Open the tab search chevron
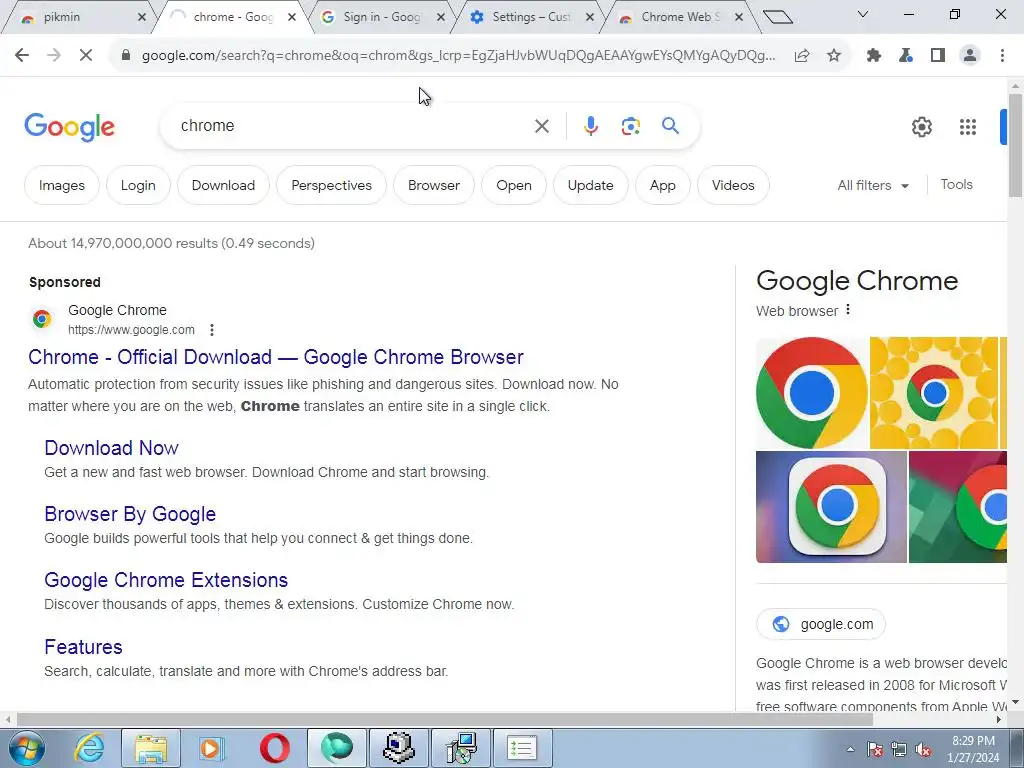This screenshot has width=1024, height=768. pos(863,14)
